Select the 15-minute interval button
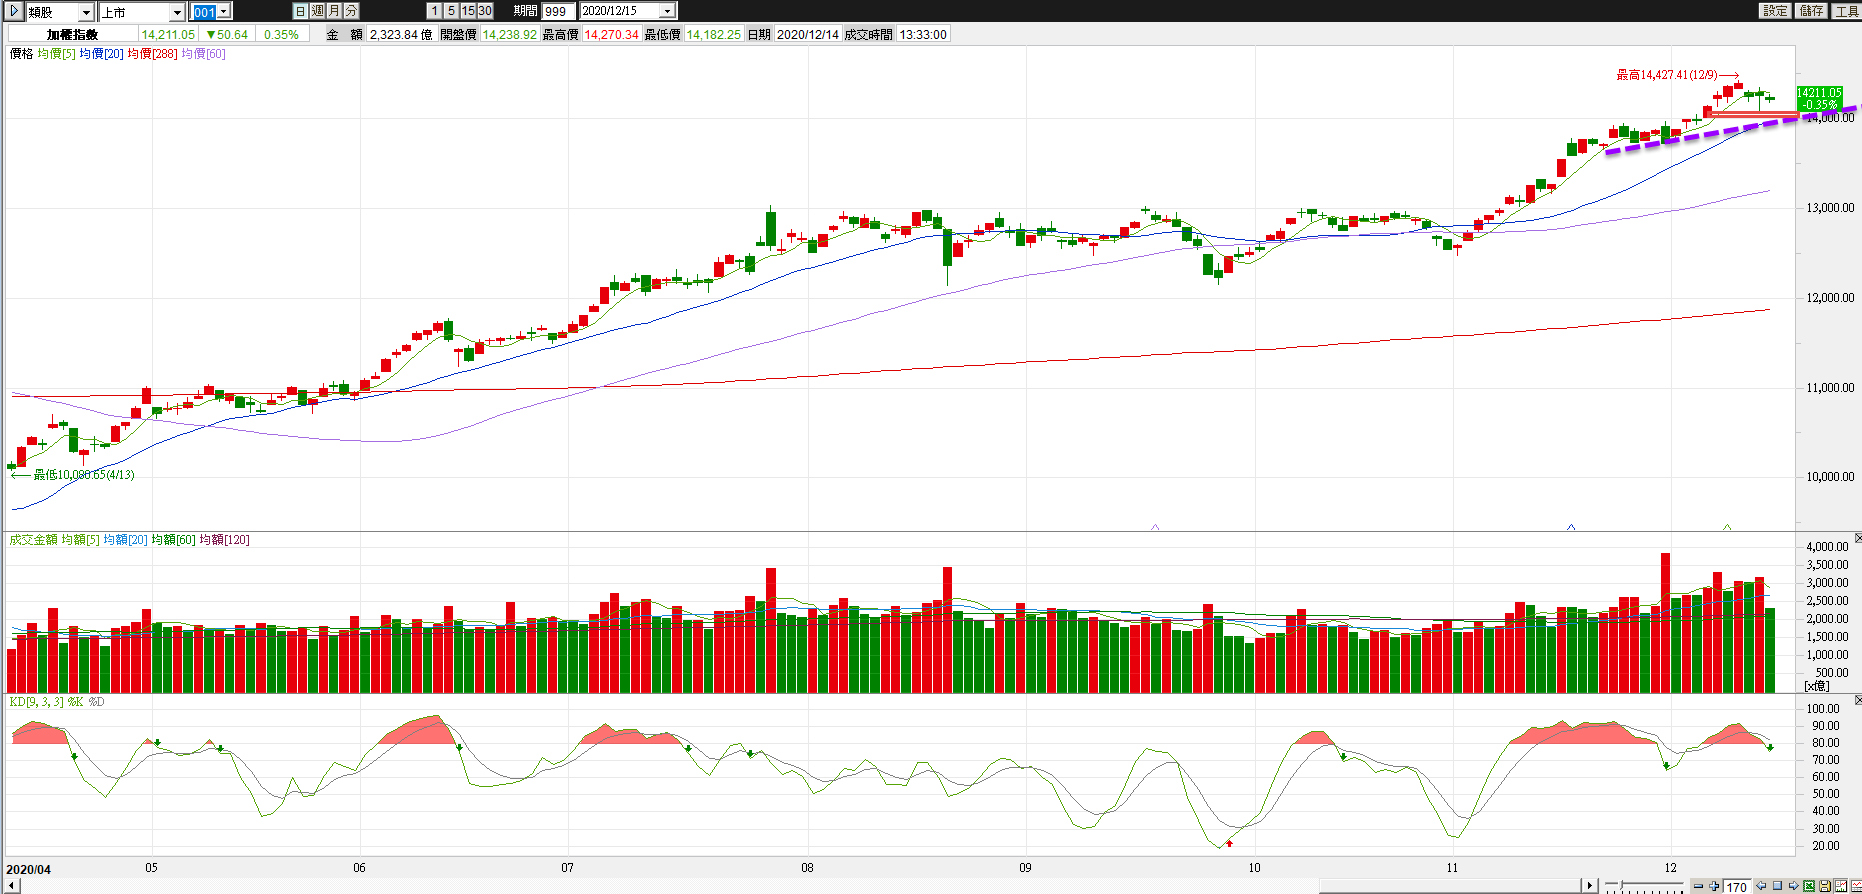1862x894 pixels. (468, 11)
